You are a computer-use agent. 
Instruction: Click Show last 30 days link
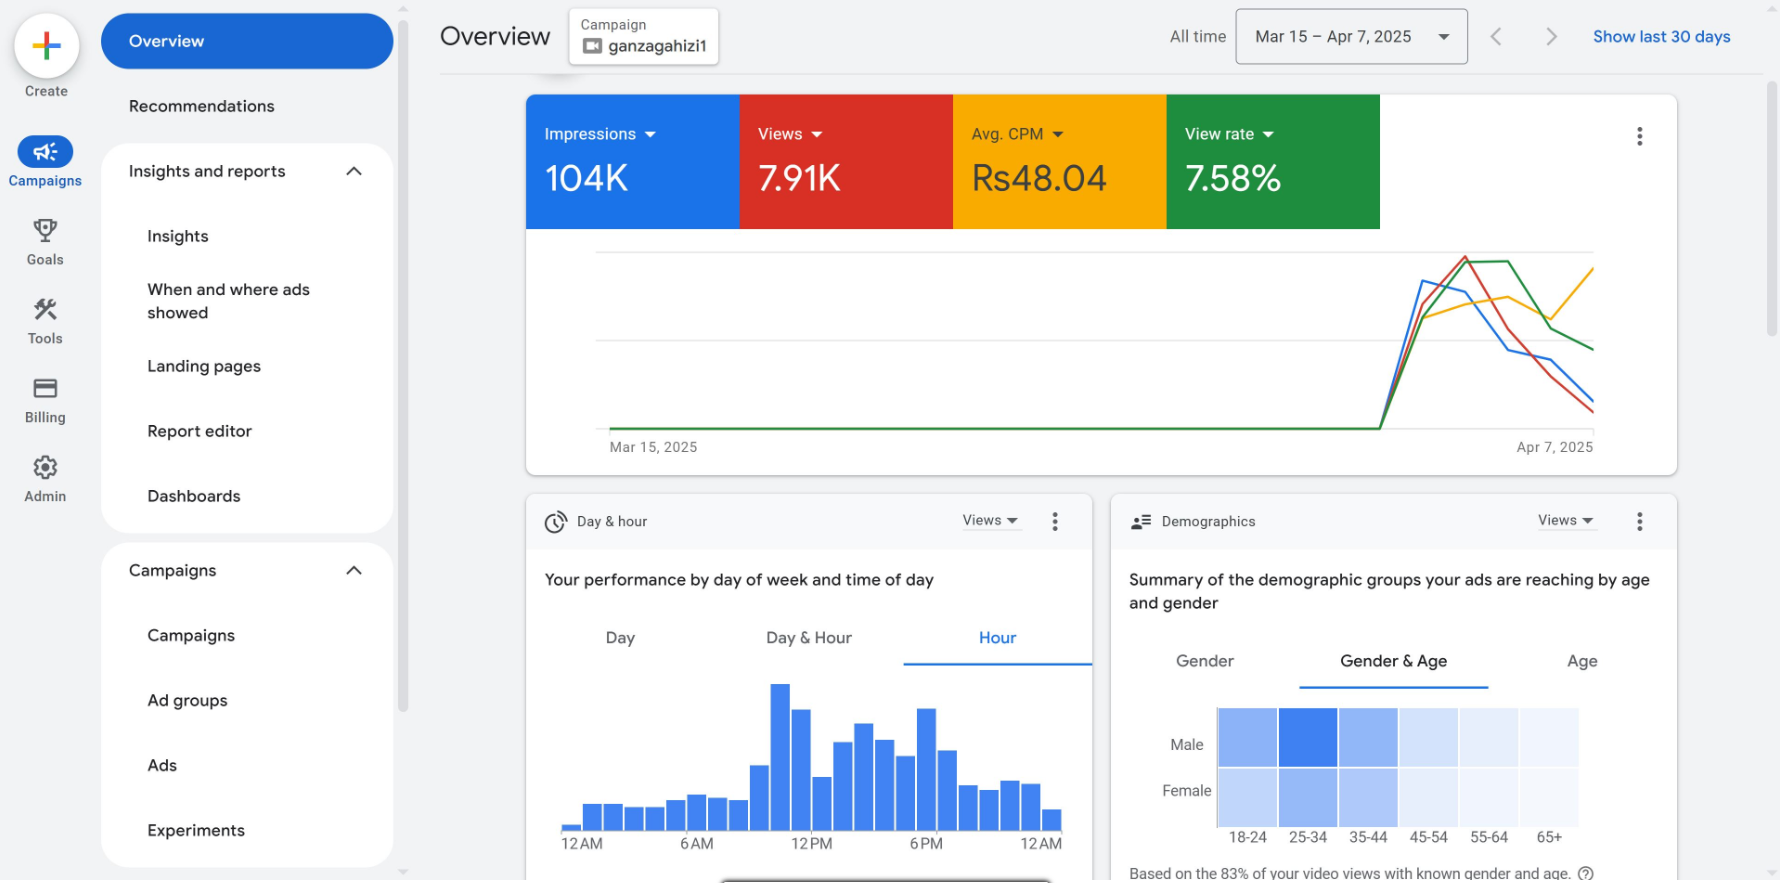(1661, 37)
